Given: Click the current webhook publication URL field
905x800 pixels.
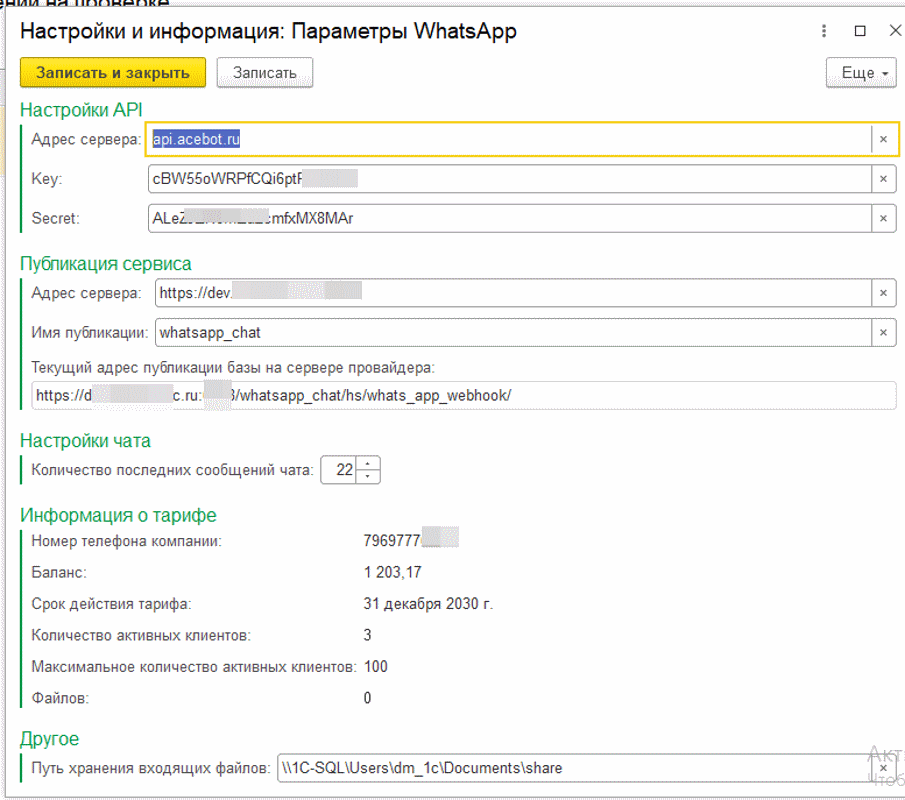Looking at the screenshot, I should [x=463, y=395].
